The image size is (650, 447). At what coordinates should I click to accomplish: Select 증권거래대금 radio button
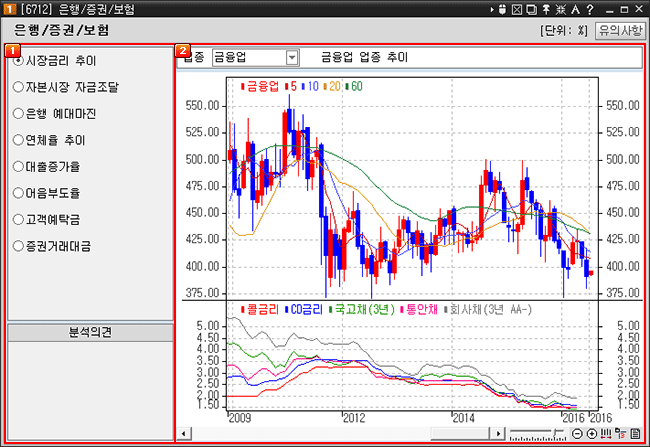click(18, 246)
